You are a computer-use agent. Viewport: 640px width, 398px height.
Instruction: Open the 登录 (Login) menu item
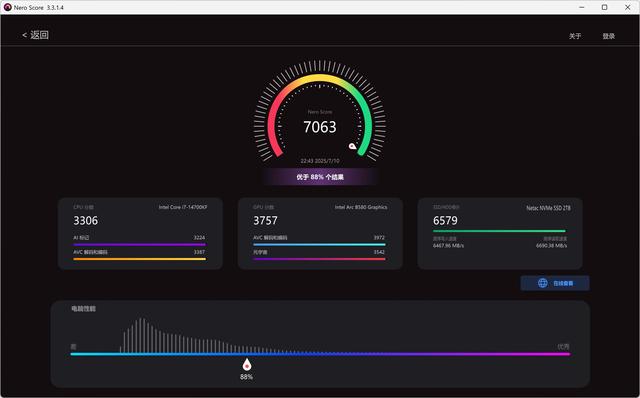coord(609,36)
